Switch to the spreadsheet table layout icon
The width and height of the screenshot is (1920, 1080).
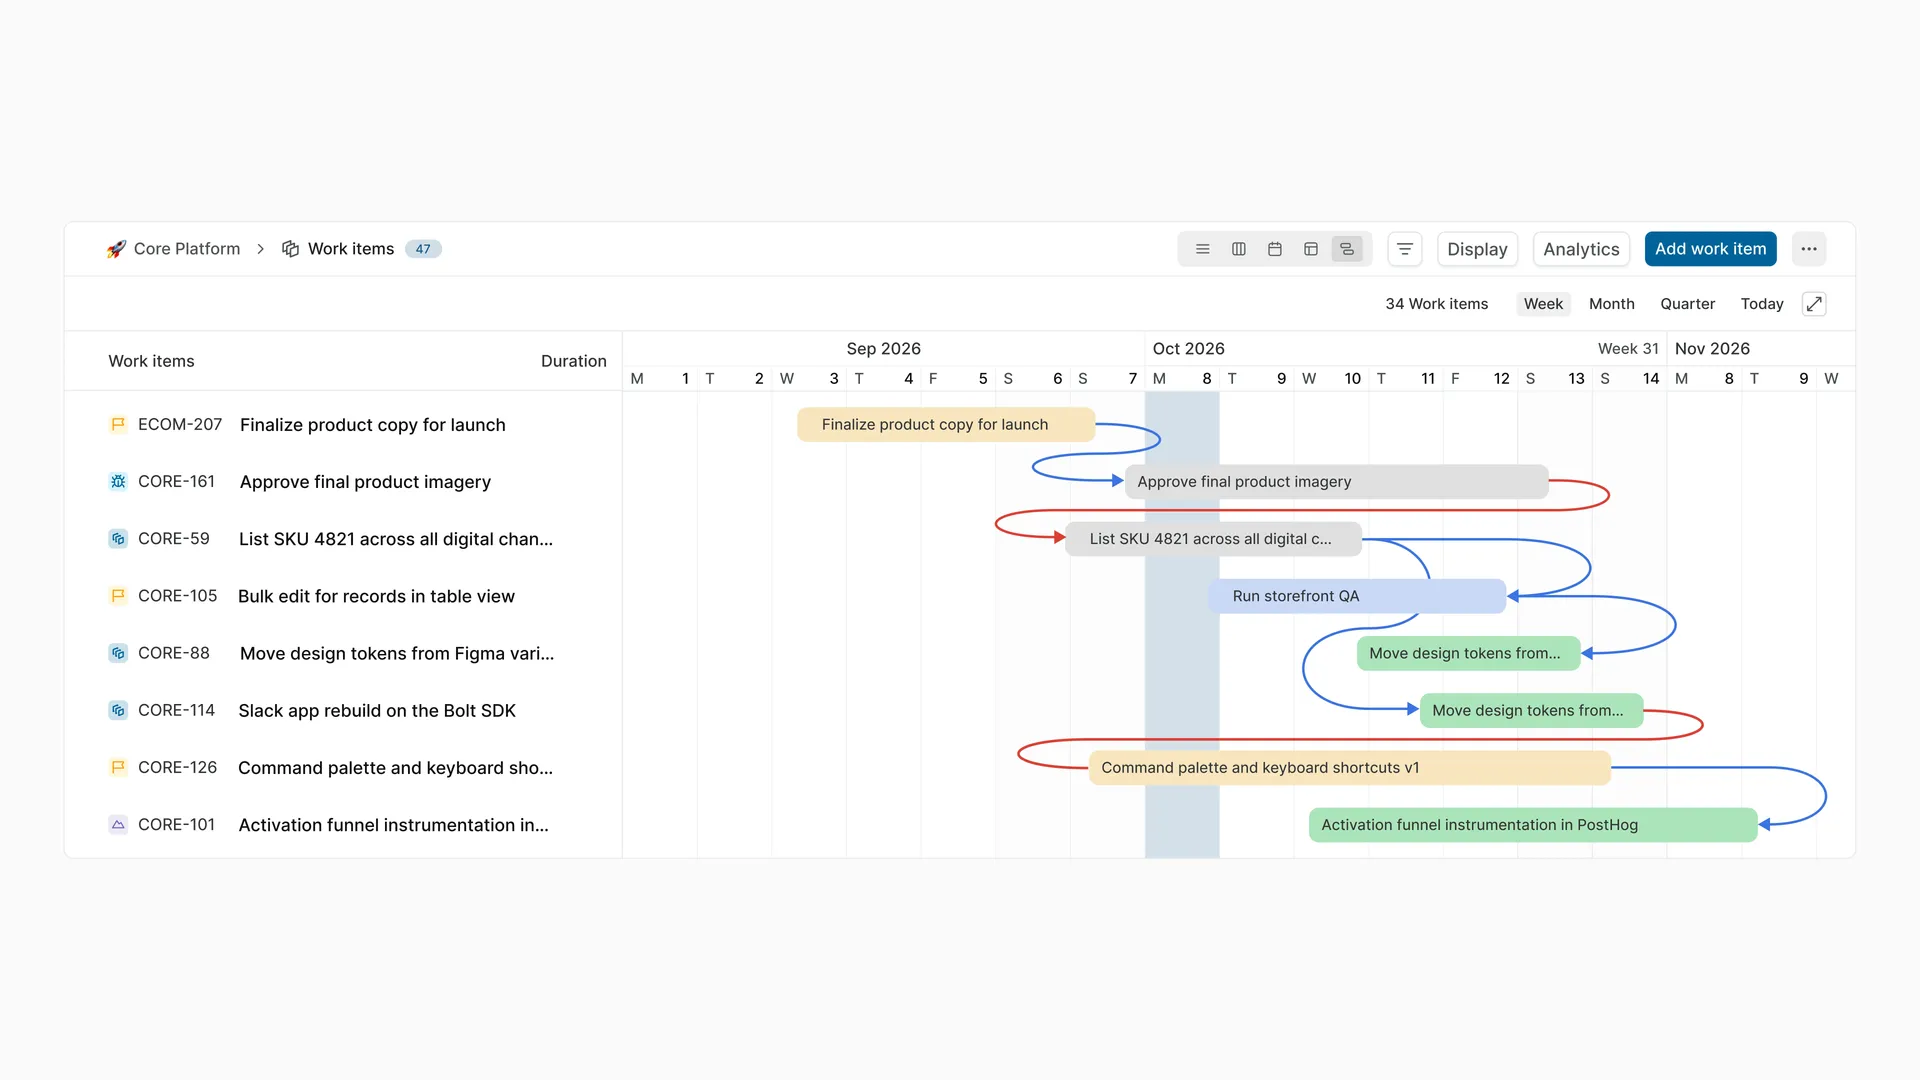(x=1311, y=249)
